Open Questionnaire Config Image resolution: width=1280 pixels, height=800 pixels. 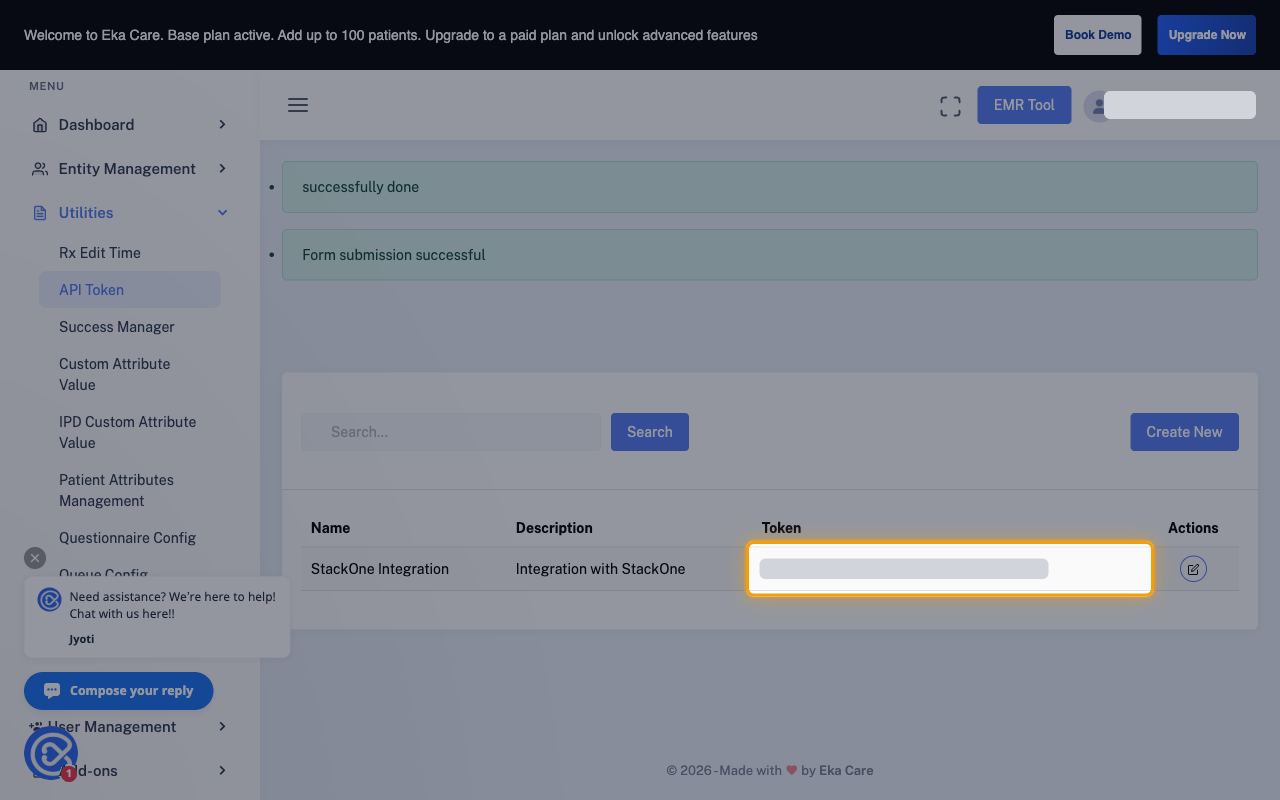coord(128,538)
